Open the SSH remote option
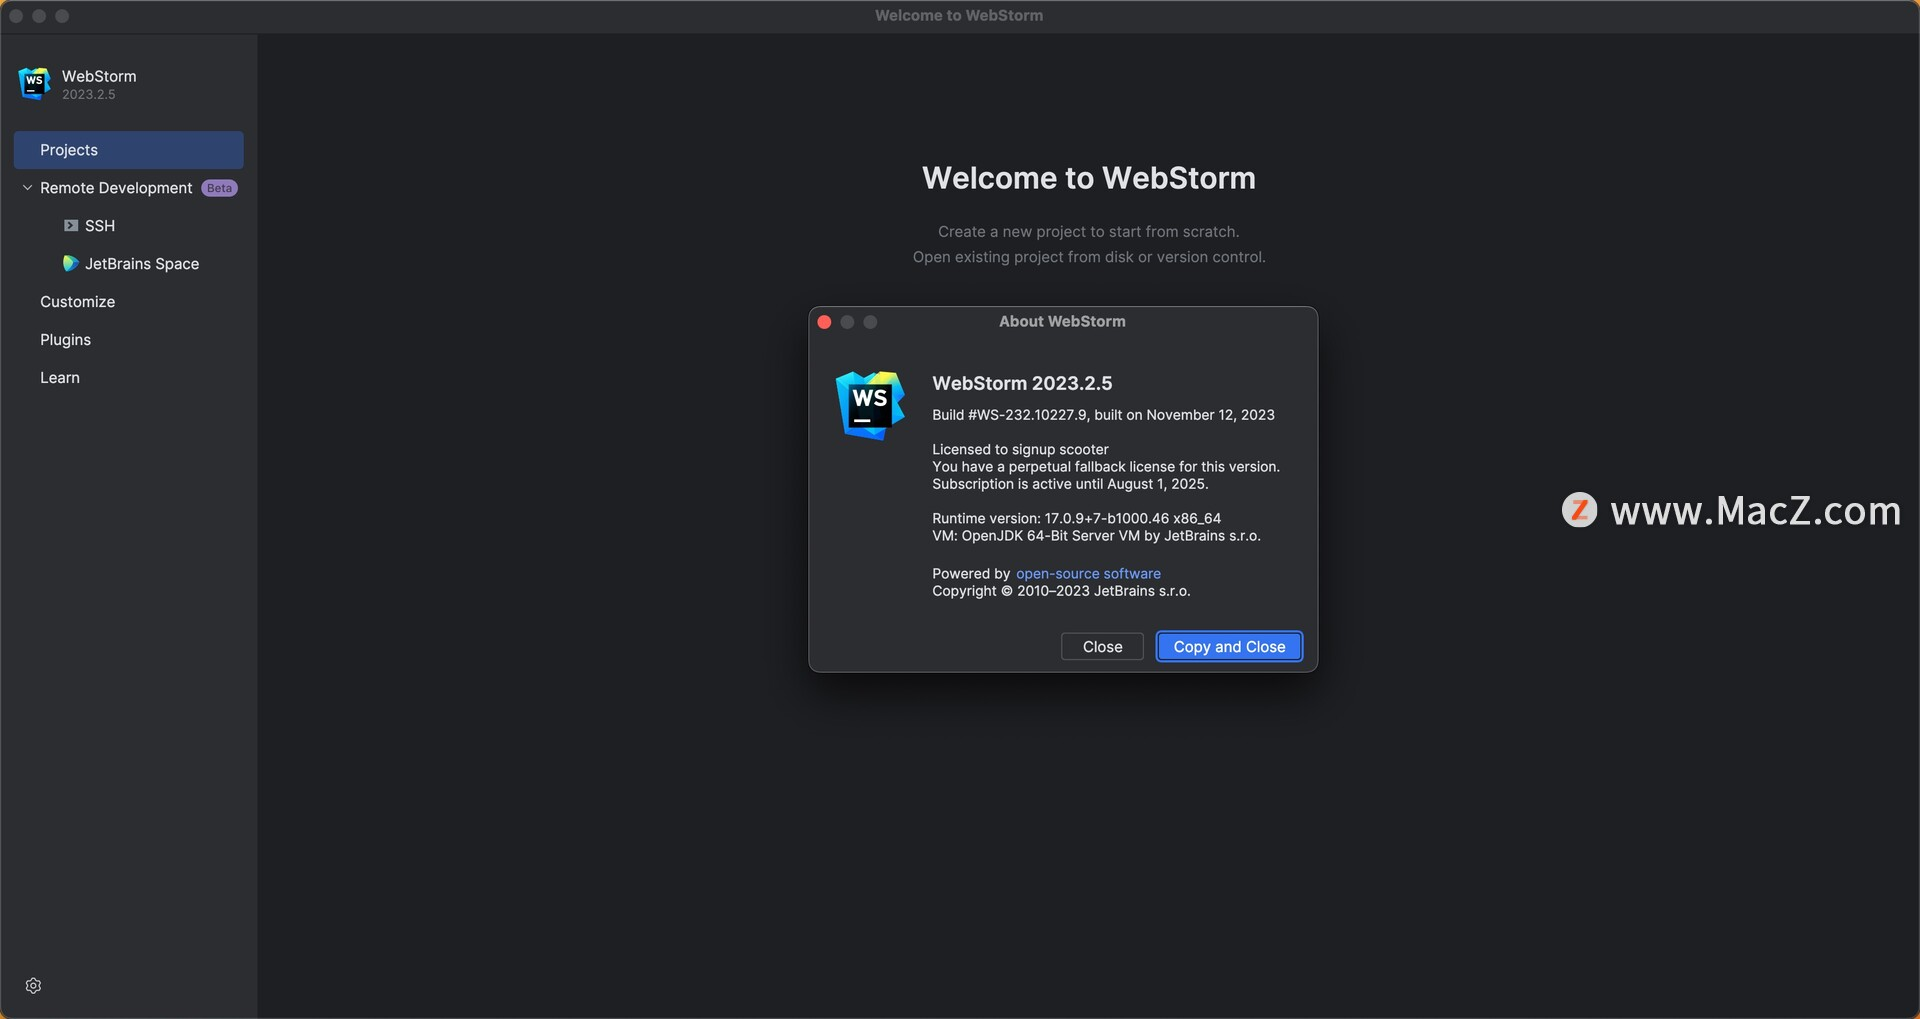The image size is (1920, 1019). pyautogui.click(x=100, y=226)
